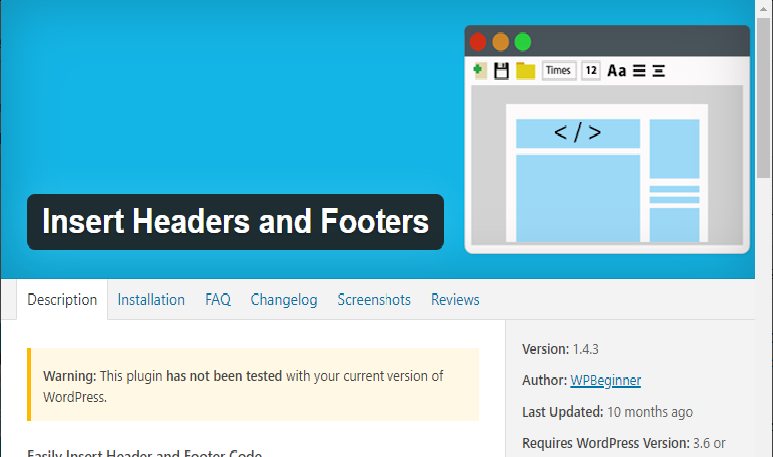Click the scrollbar up arrow
This screenshot has width=773, height=457.
coord(764,8)
